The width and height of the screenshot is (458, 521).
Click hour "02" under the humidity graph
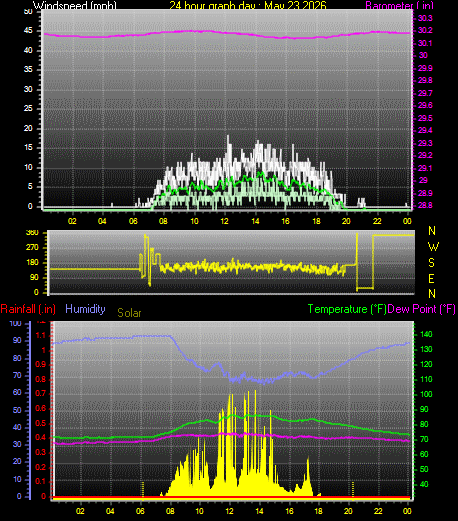80,511
